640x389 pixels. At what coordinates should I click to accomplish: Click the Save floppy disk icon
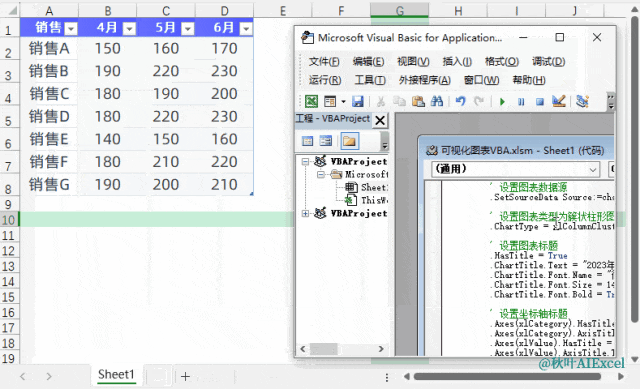click(358, 101)
